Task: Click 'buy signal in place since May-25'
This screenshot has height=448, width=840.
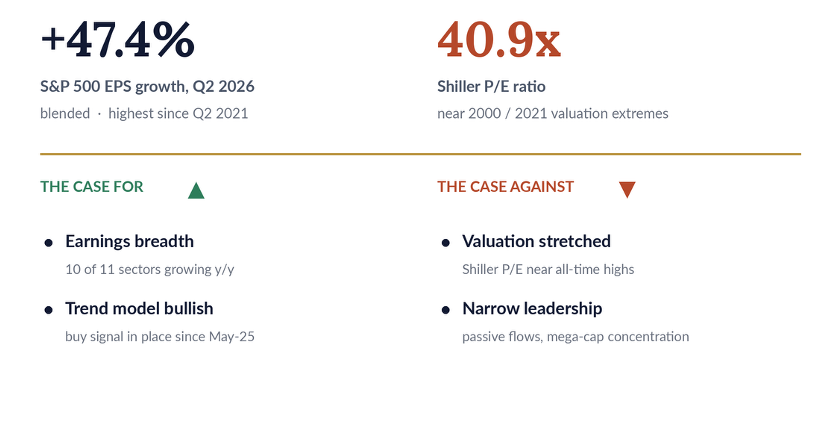Action: tap(160, 337)
